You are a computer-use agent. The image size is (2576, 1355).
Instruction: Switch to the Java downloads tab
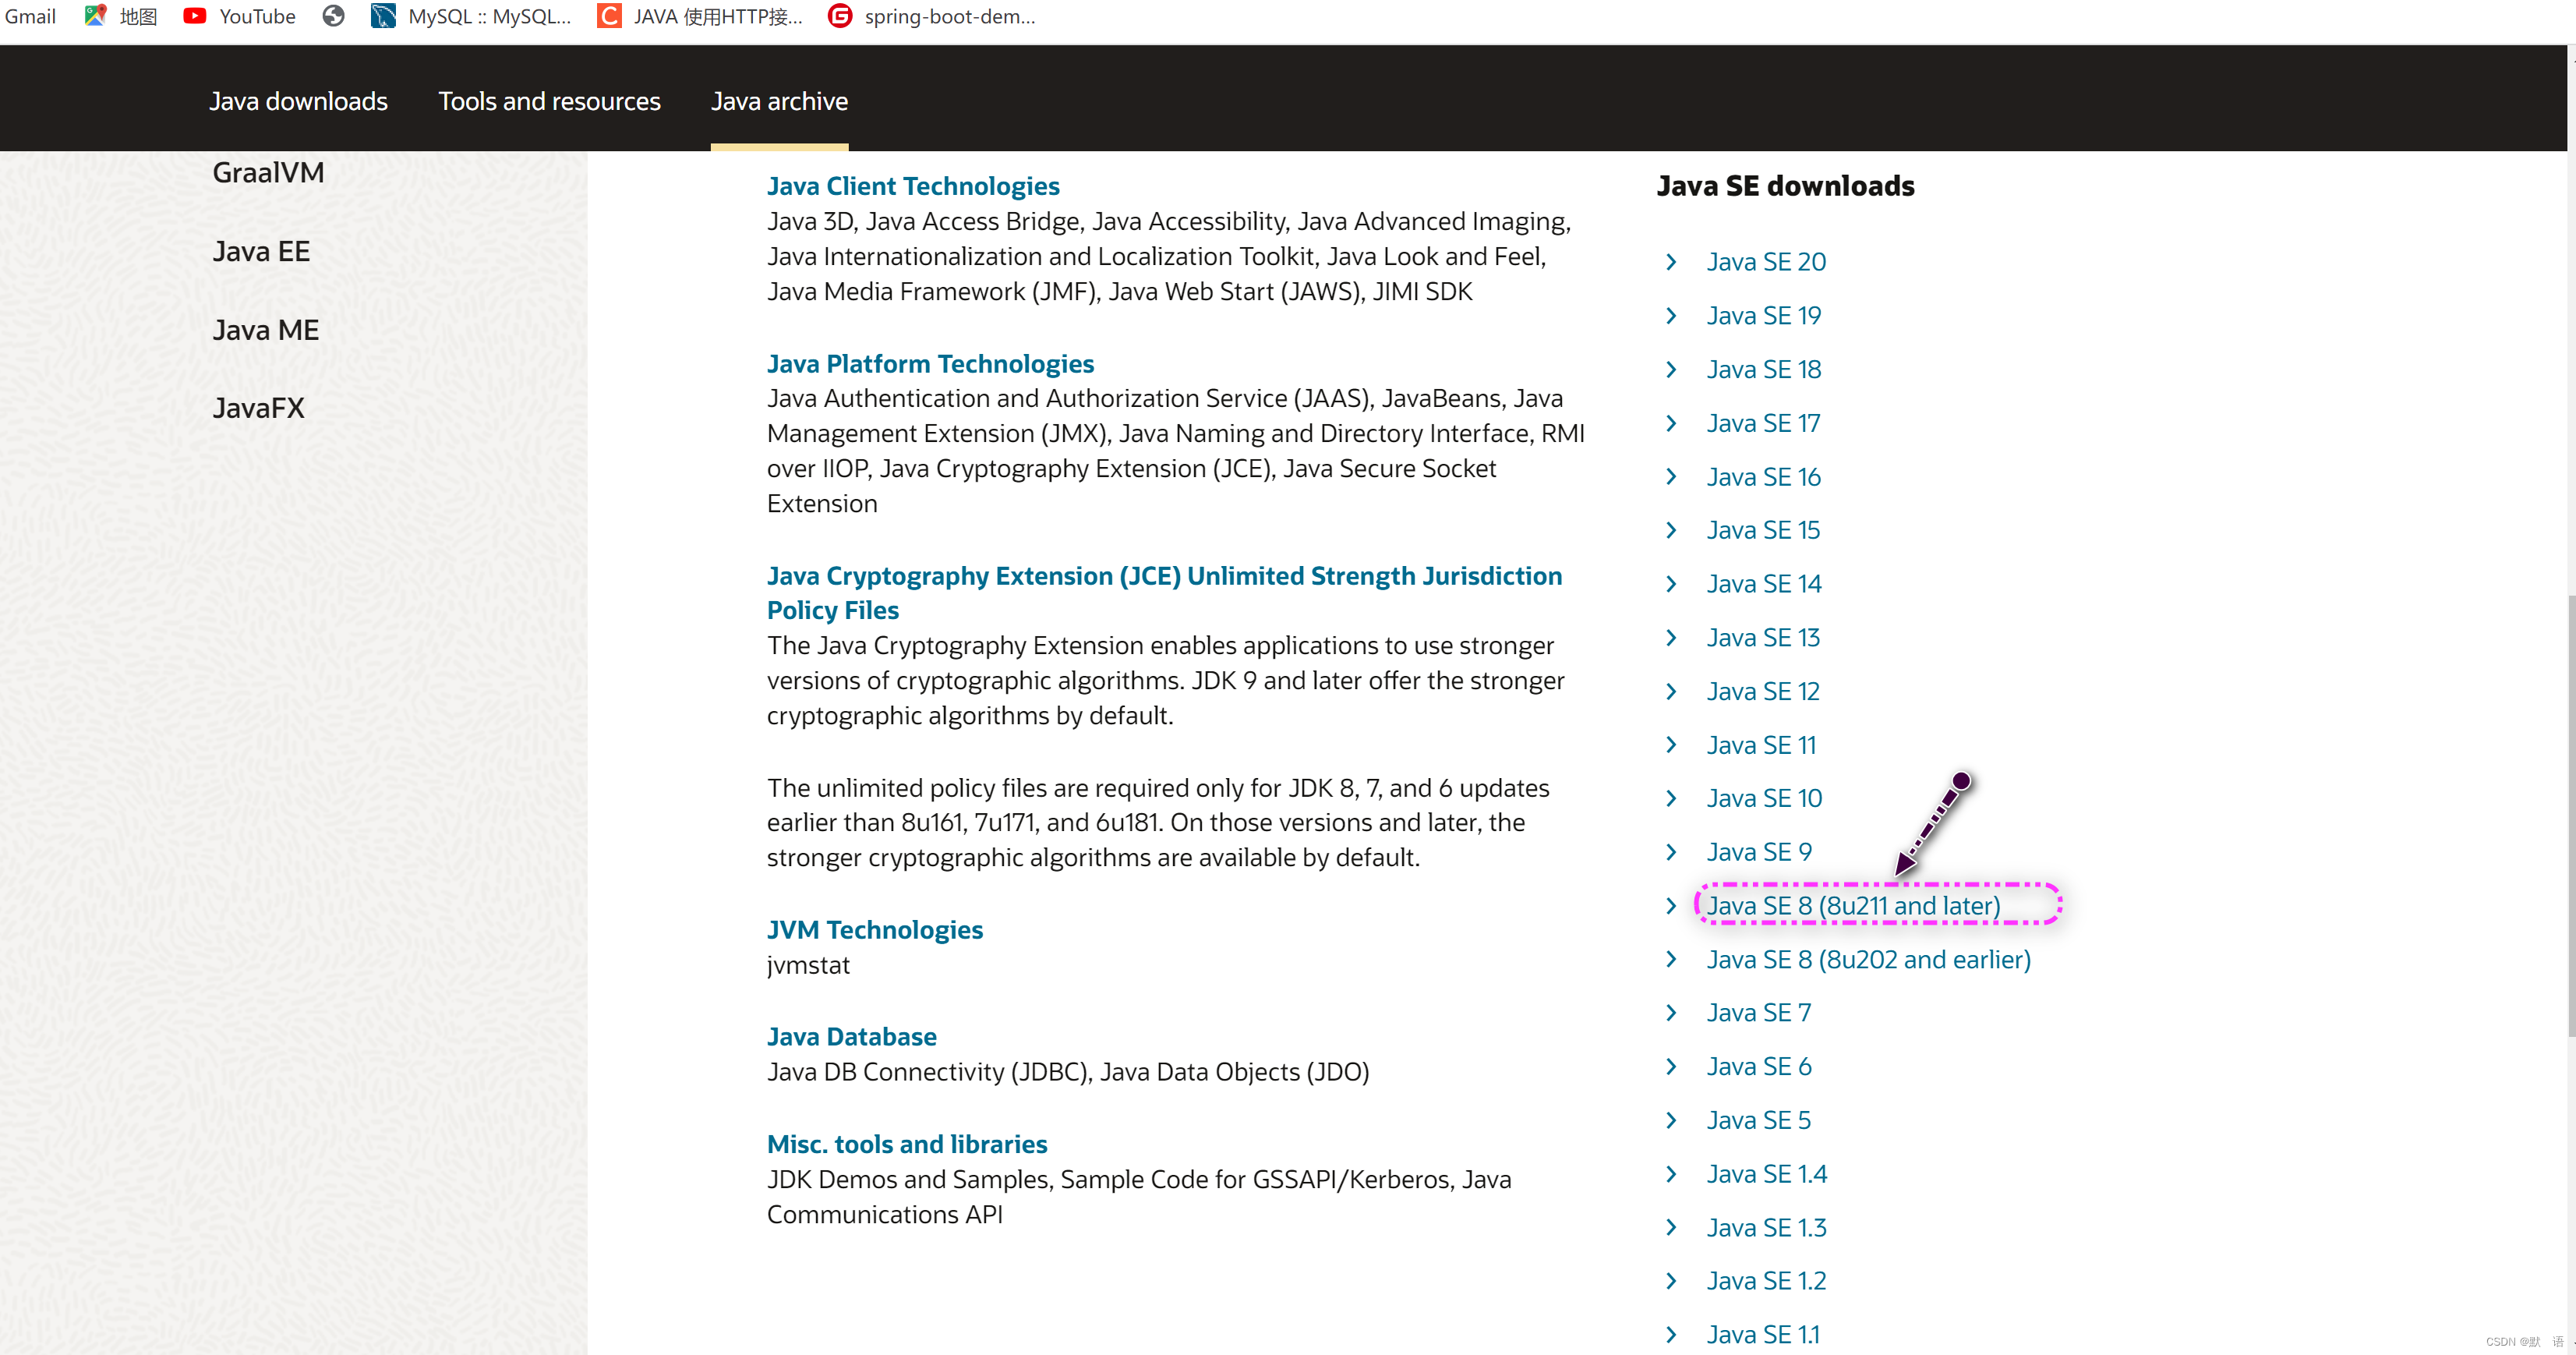tap(298, 101)
